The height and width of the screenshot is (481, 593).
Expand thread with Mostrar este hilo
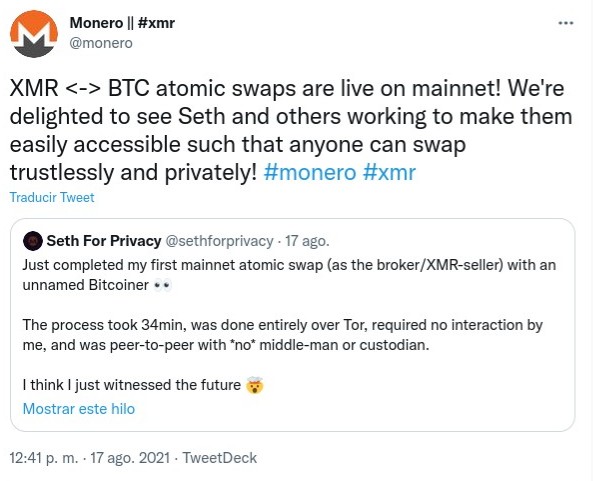click(x=79, y=409)
